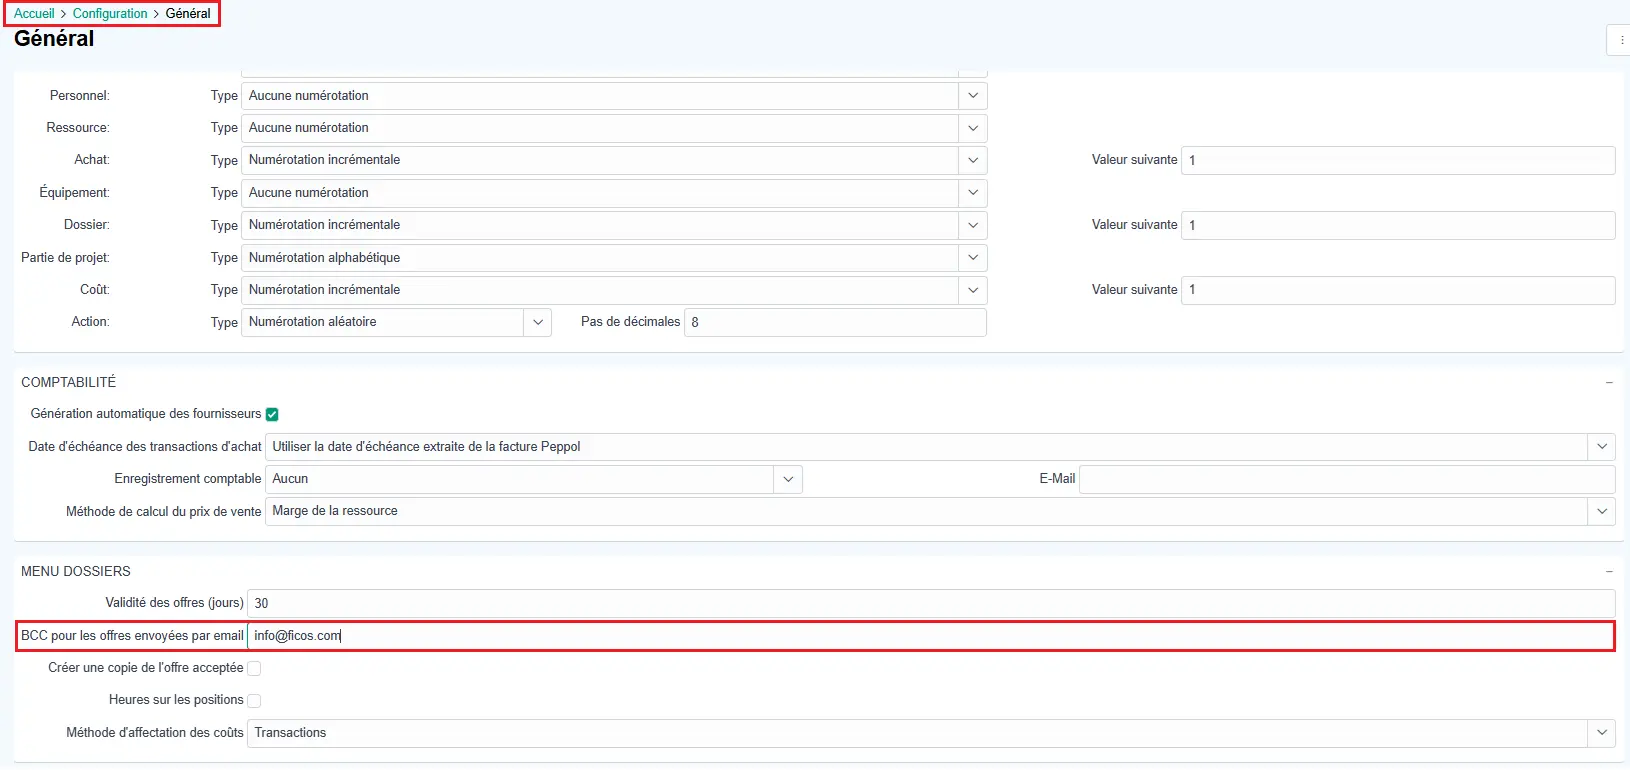Viewport: 1630px width, 770px height.
Task: Open the Personnel numbering type dropdown
Action: pos(972,96)
